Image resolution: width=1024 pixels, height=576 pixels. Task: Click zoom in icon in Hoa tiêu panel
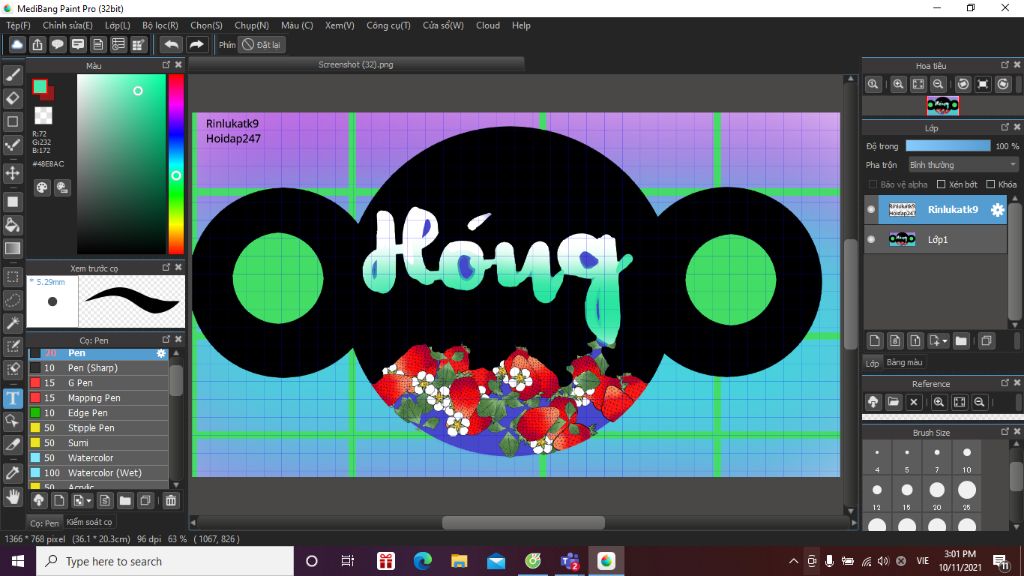[899, 84]
